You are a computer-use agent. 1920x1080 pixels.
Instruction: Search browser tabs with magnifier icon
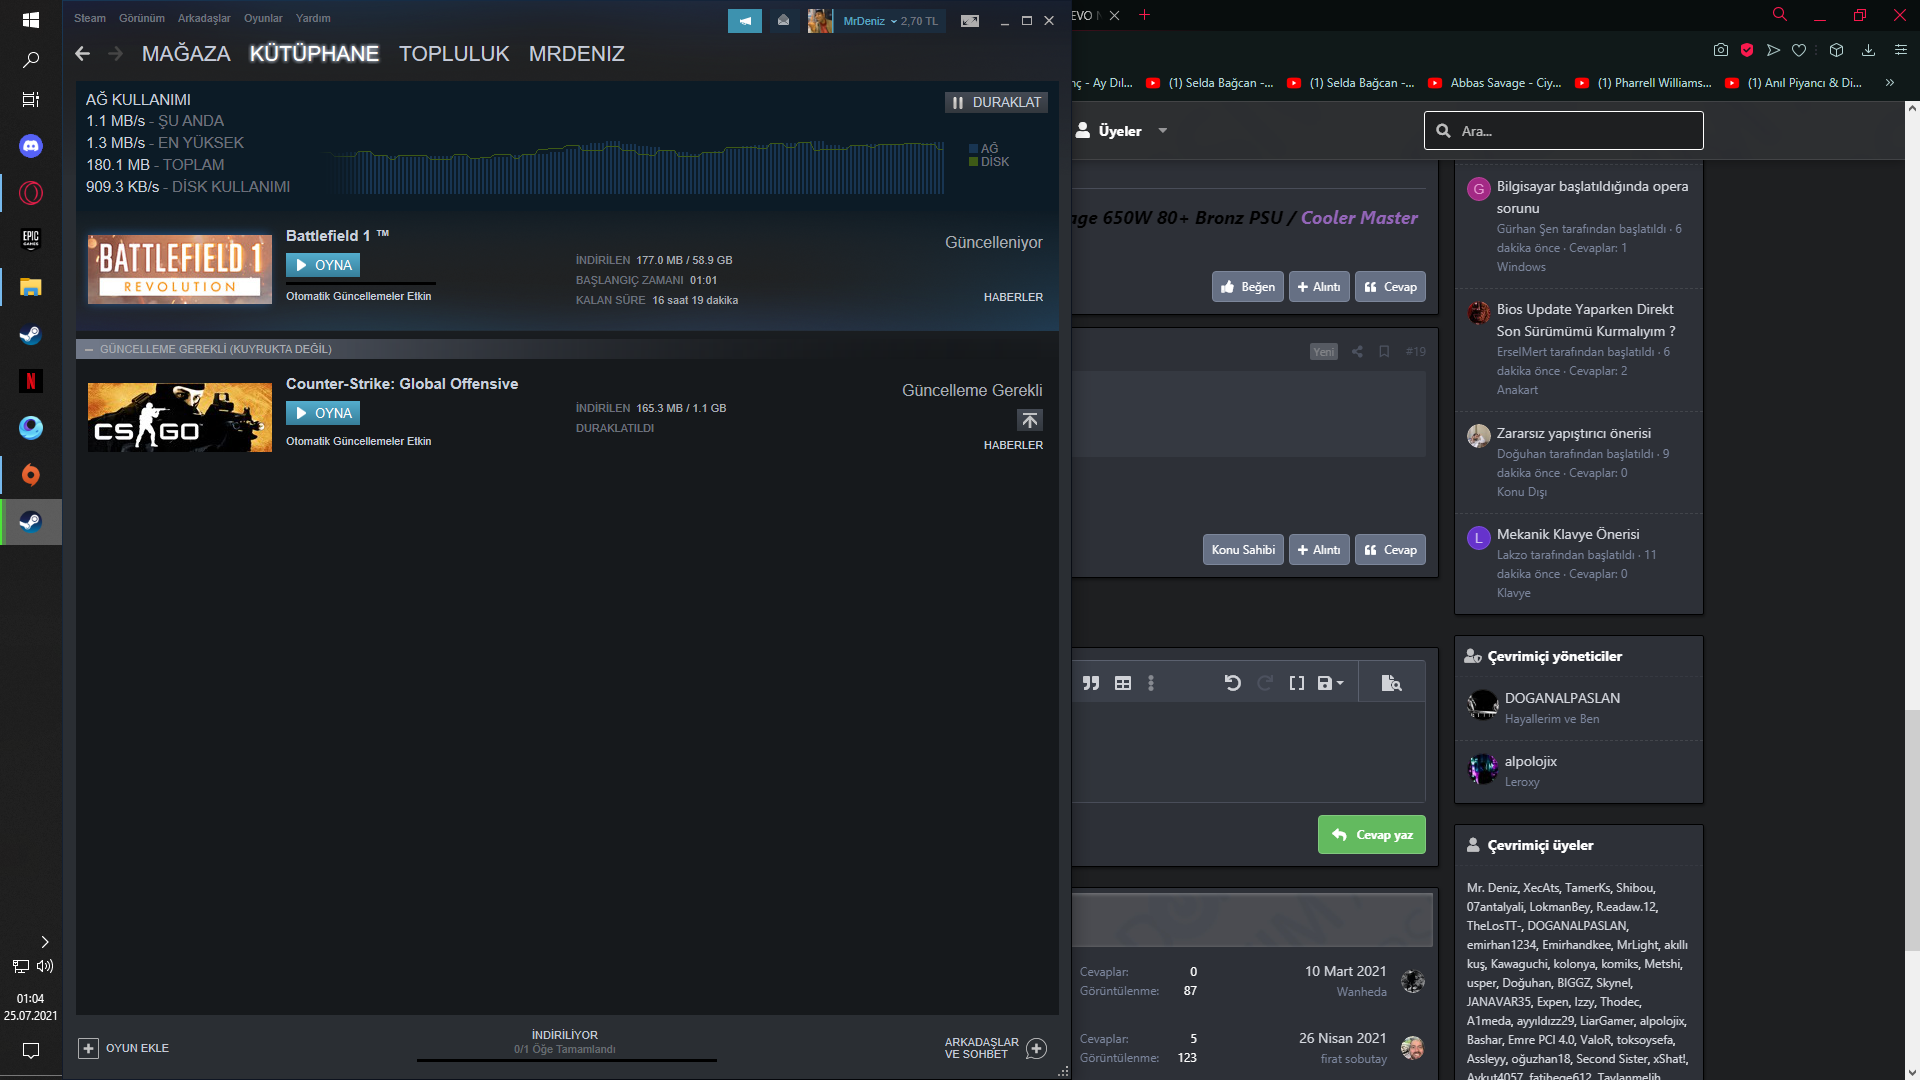[x=1779, y=15]
